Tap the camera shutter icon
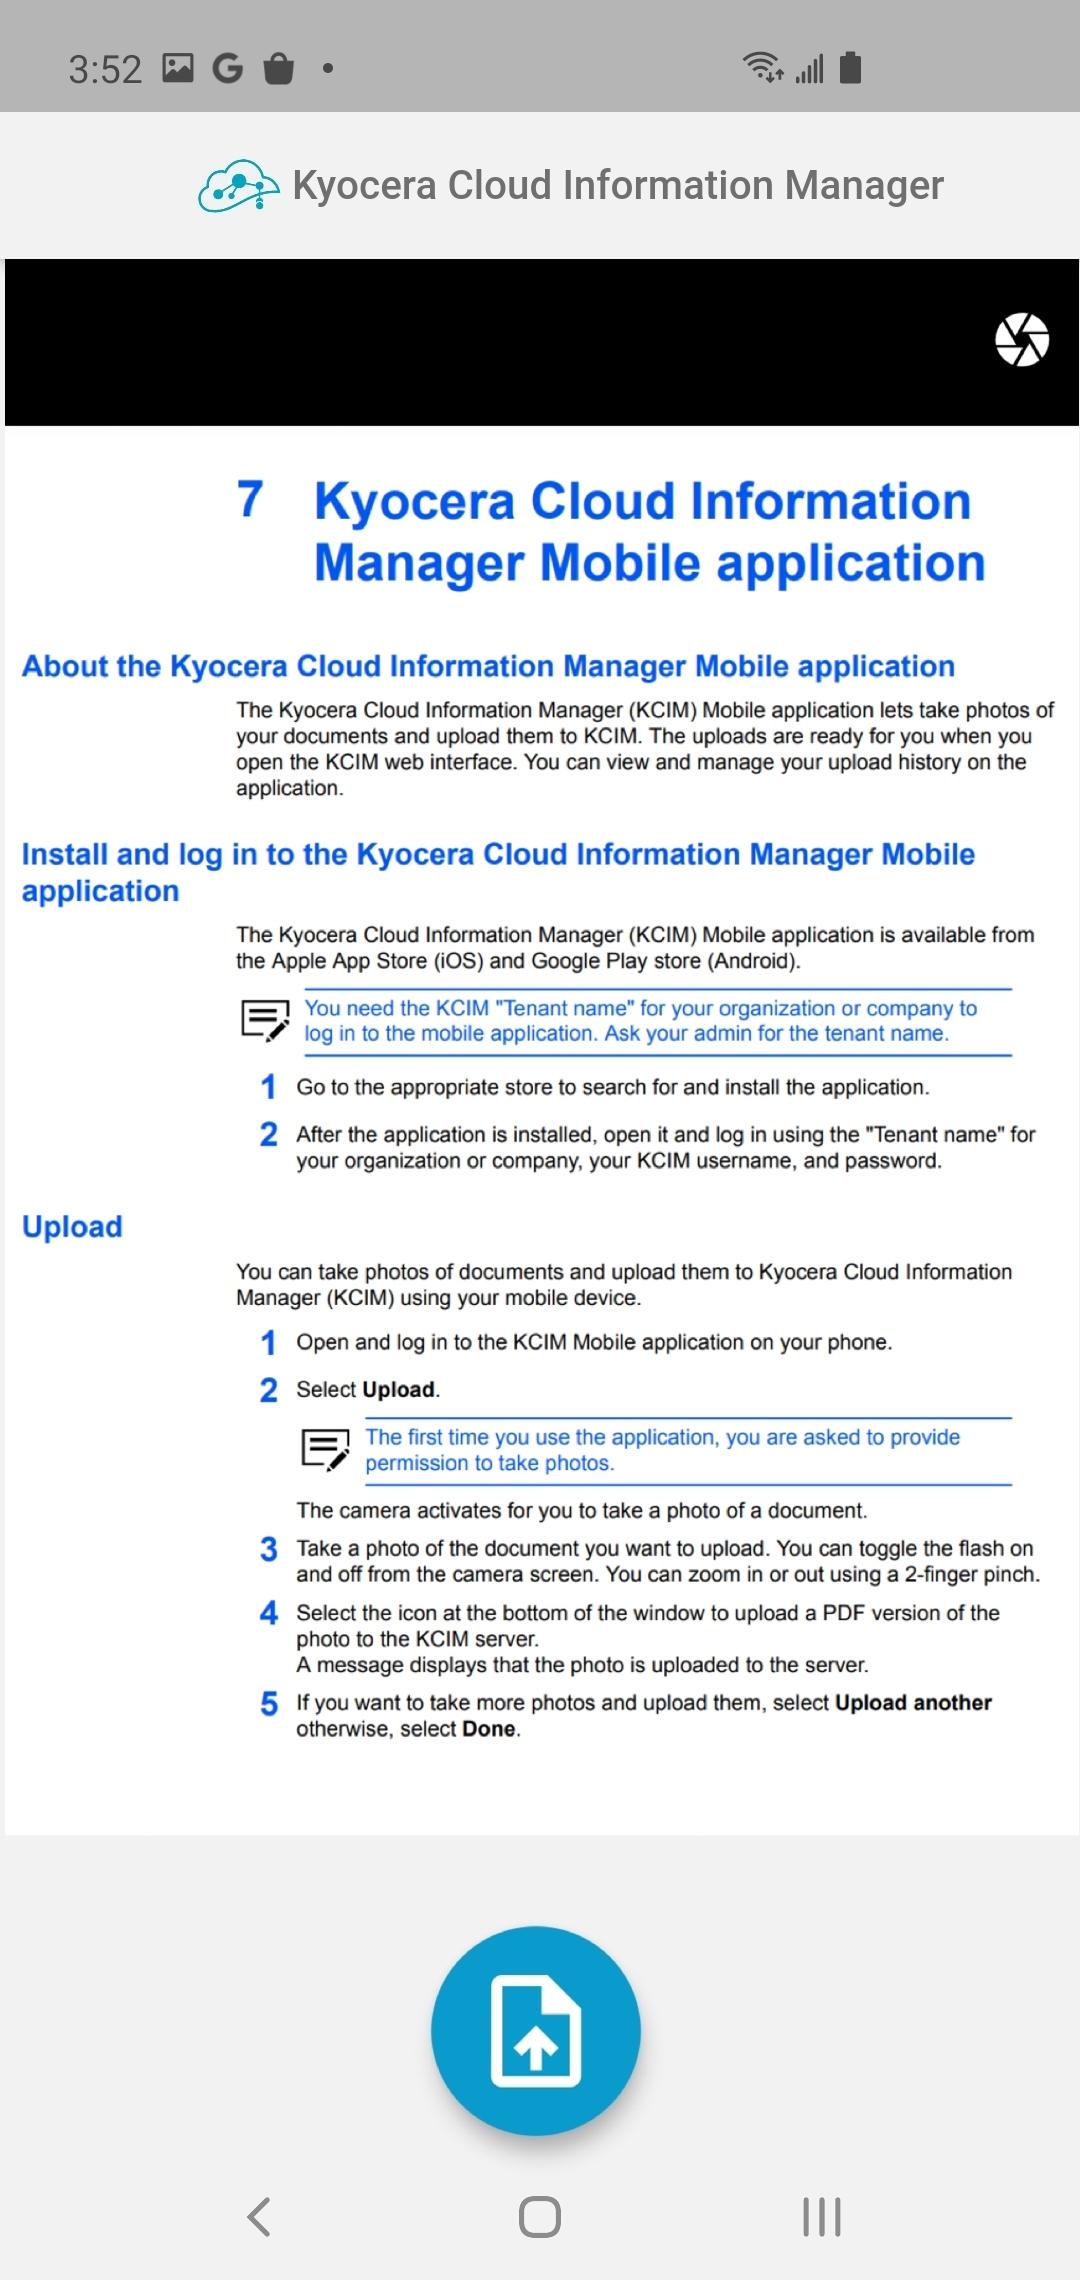The width and height of the screenshot is (1080, 2280). 1021,340
